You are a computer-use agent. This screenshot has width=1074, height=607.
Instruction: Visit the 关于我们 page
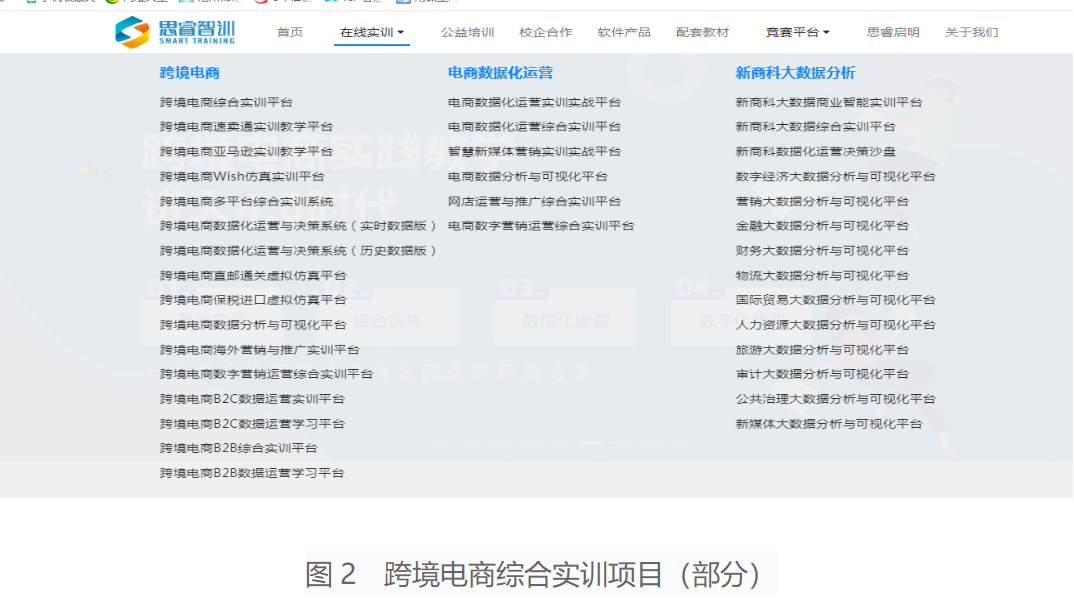[971, 32]
